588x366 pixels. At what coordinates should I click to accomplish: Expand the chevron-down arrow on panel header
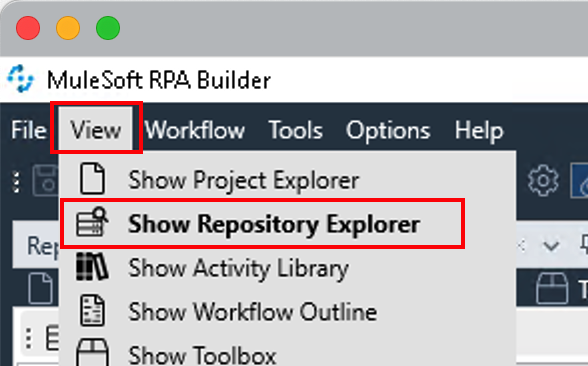tap(551, 246)
